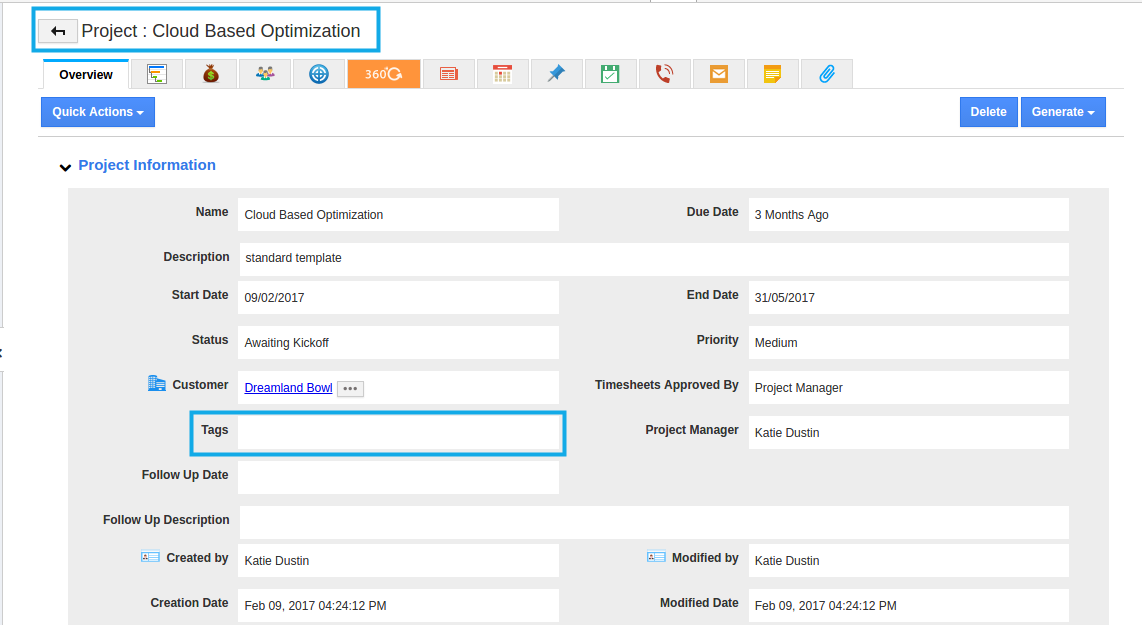Open the Dreamland Bowl customer link
This screenshot has height=625, width=1142.
pyautogui.click(x=288, y=388)
